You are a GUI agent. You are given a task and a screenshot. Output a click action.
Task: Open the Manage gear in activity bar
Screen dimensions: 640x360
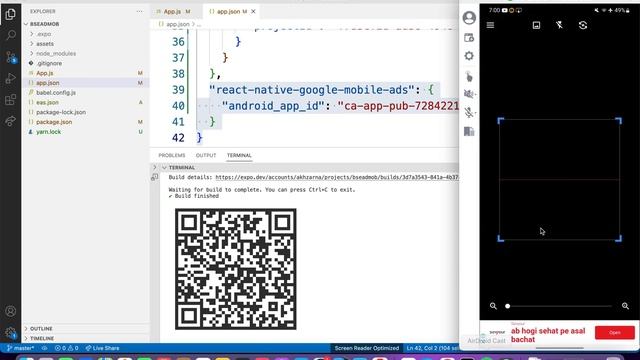(11, 332)
